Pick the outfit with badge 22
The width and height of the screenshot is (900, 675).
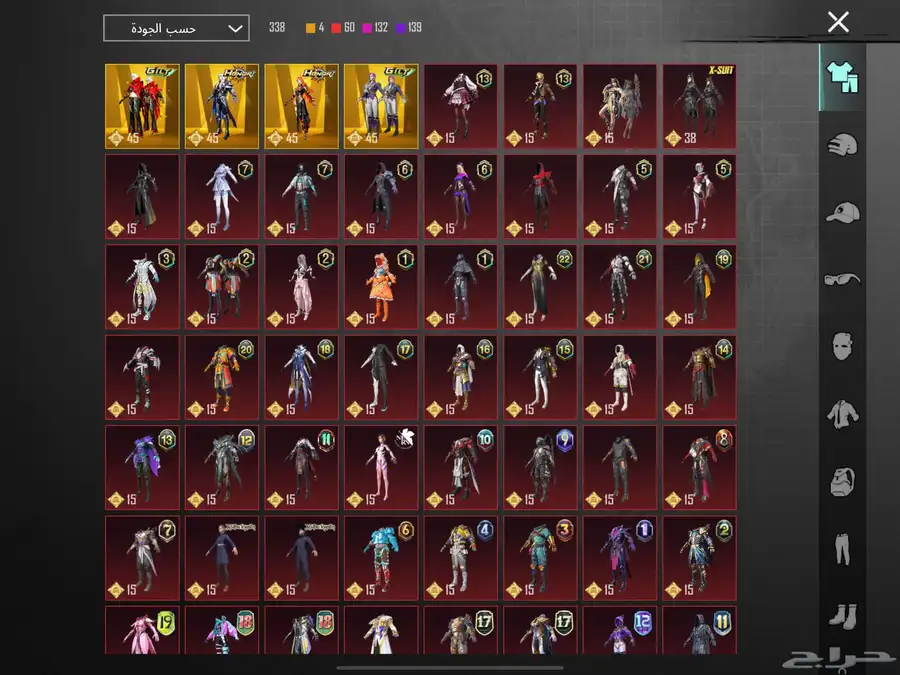tap(541, 287)
